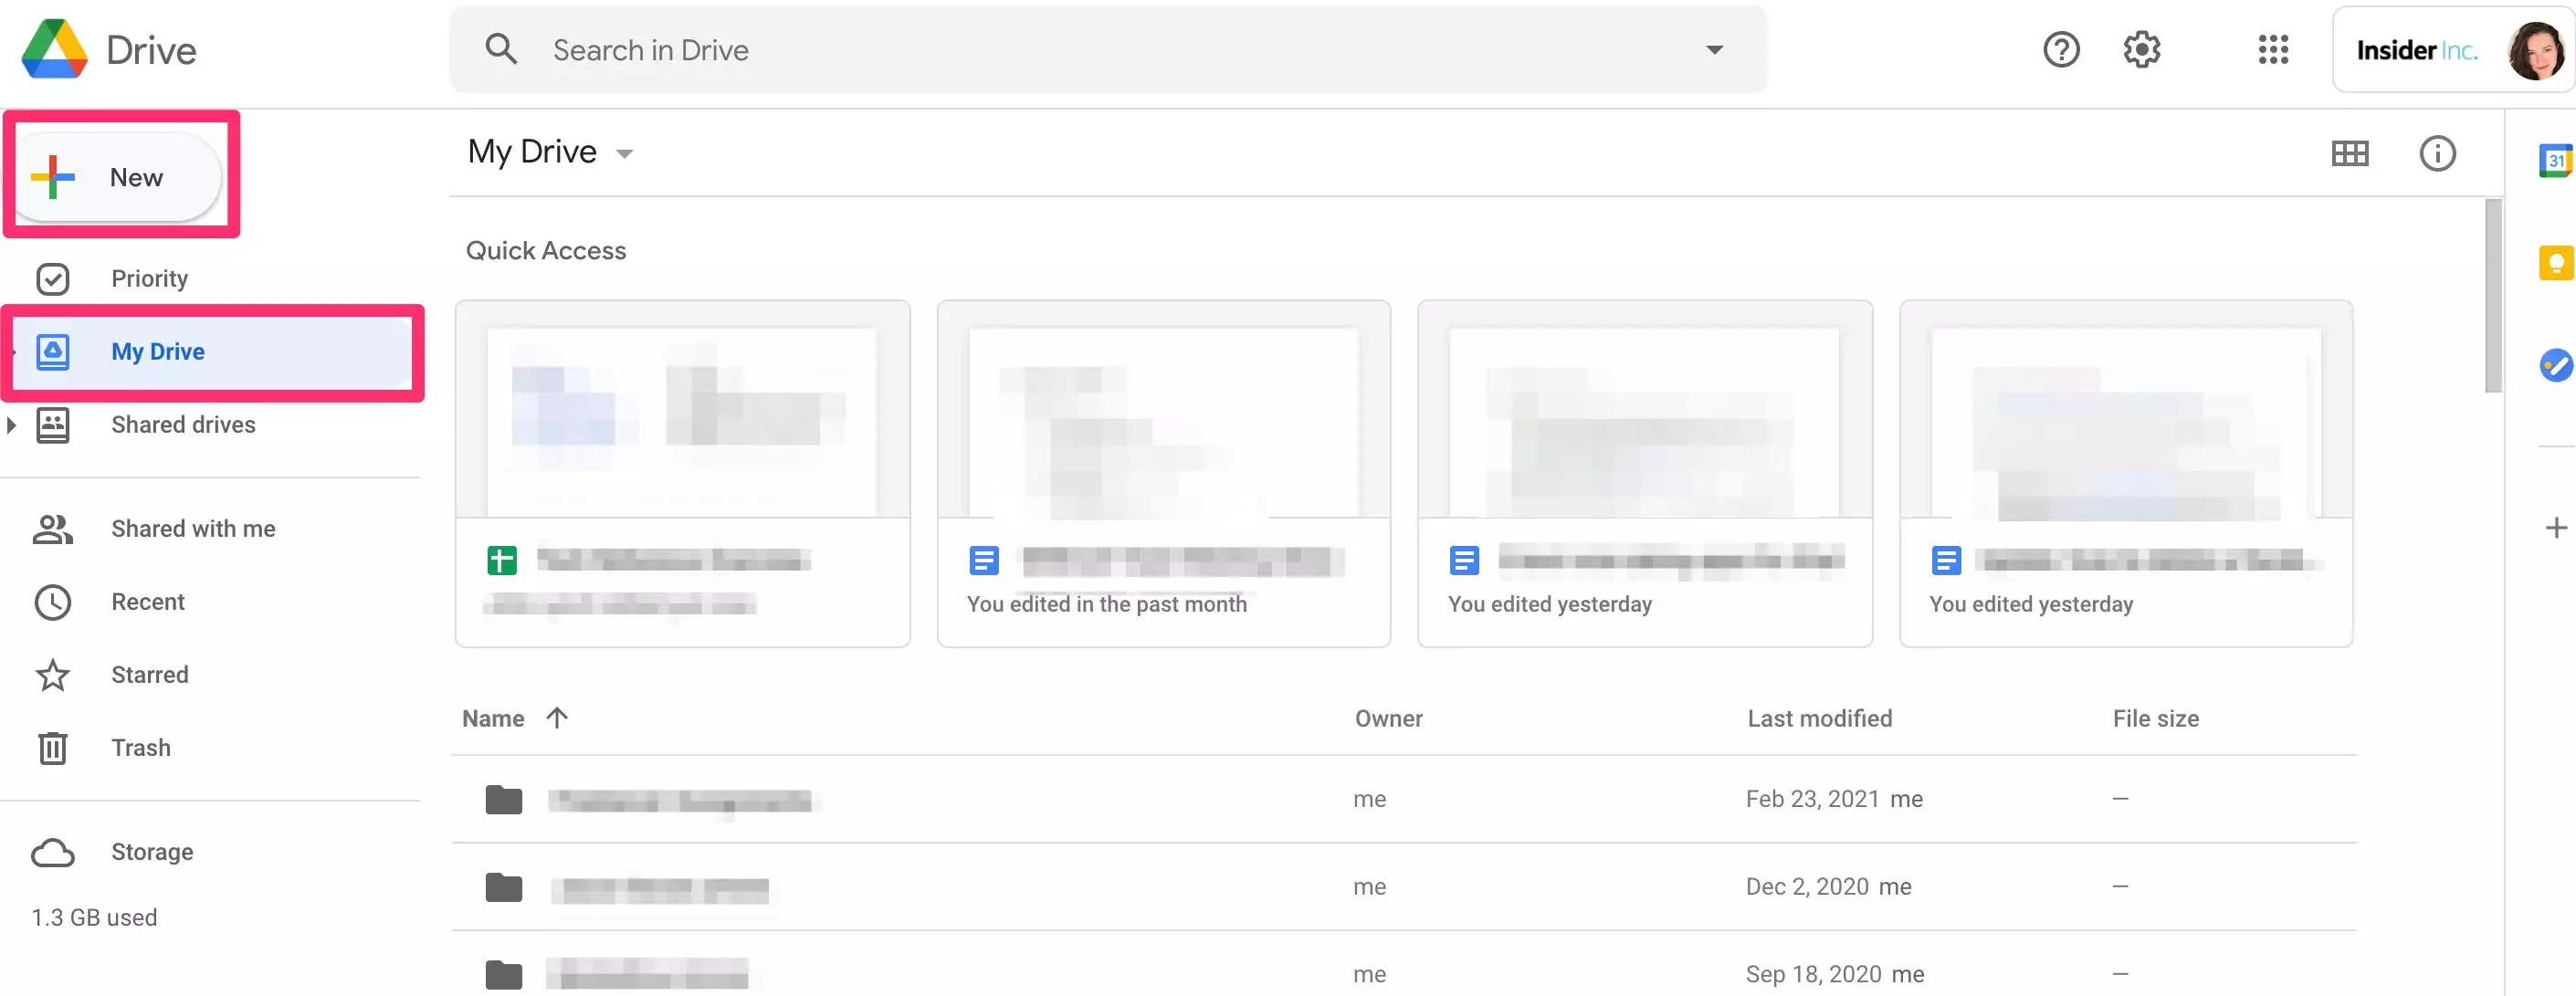This screenshot has height=996, width=2576.
Task: Click the Support help question icon
Action: (2060, 49)
